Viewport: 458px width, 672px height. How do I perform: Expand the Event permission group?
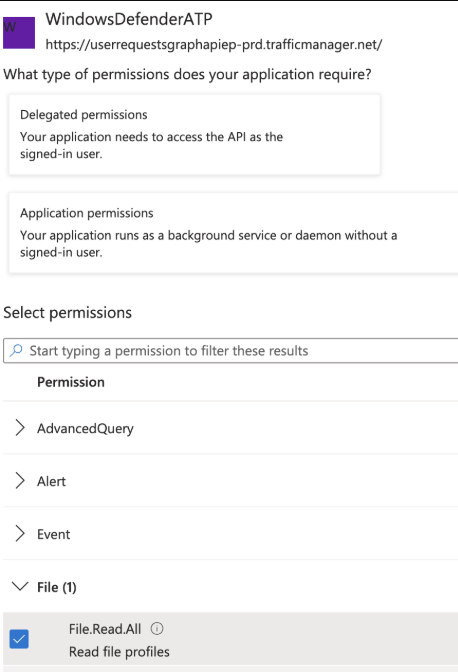20,534
